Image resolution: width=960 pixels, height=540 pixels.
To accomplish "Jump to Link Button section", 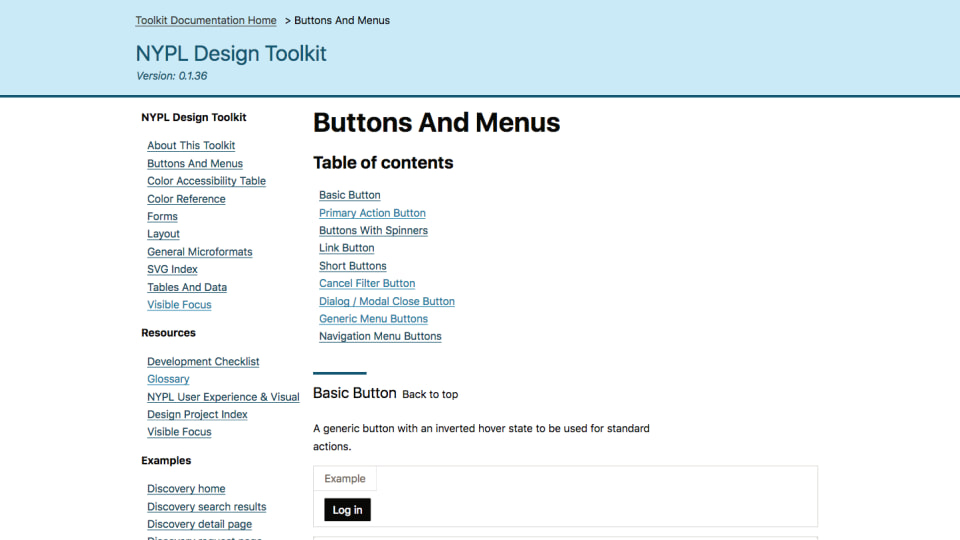I will click(x=347, y=248).
